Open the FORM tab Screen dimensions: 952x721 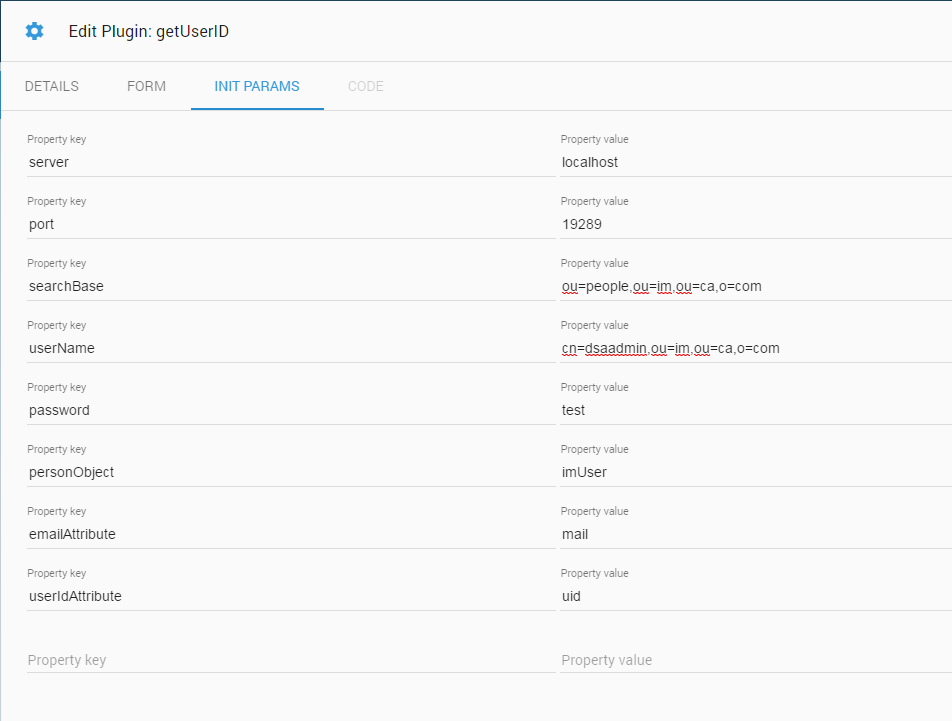click(146, 86)
